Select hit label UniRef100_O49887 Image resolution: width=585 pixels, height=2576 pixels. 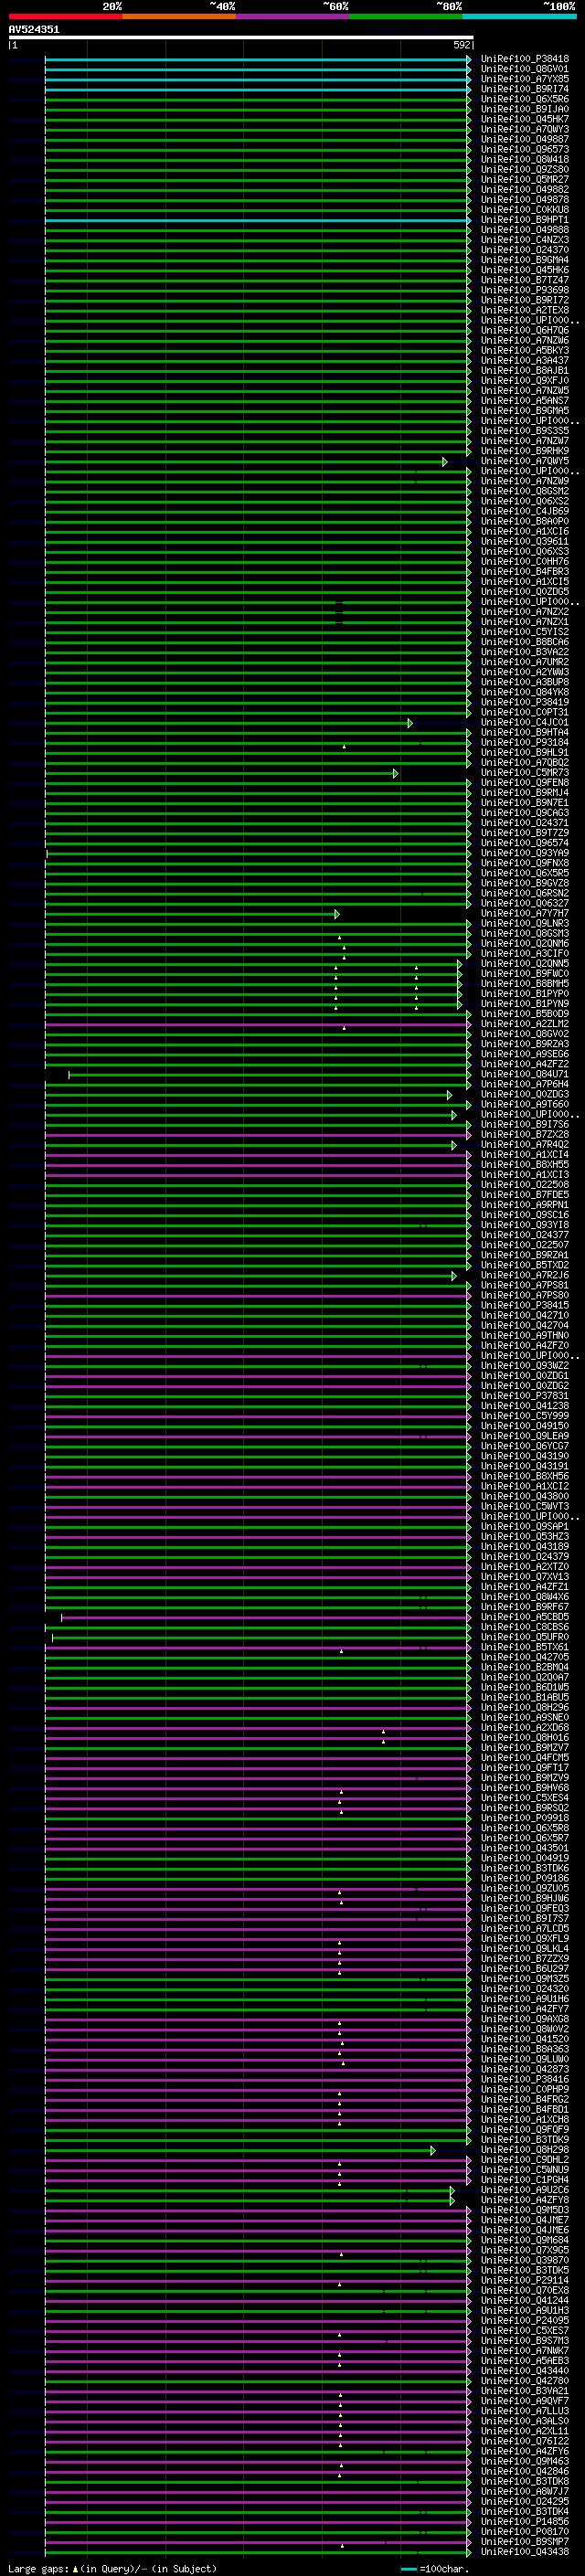click(525, 139)
